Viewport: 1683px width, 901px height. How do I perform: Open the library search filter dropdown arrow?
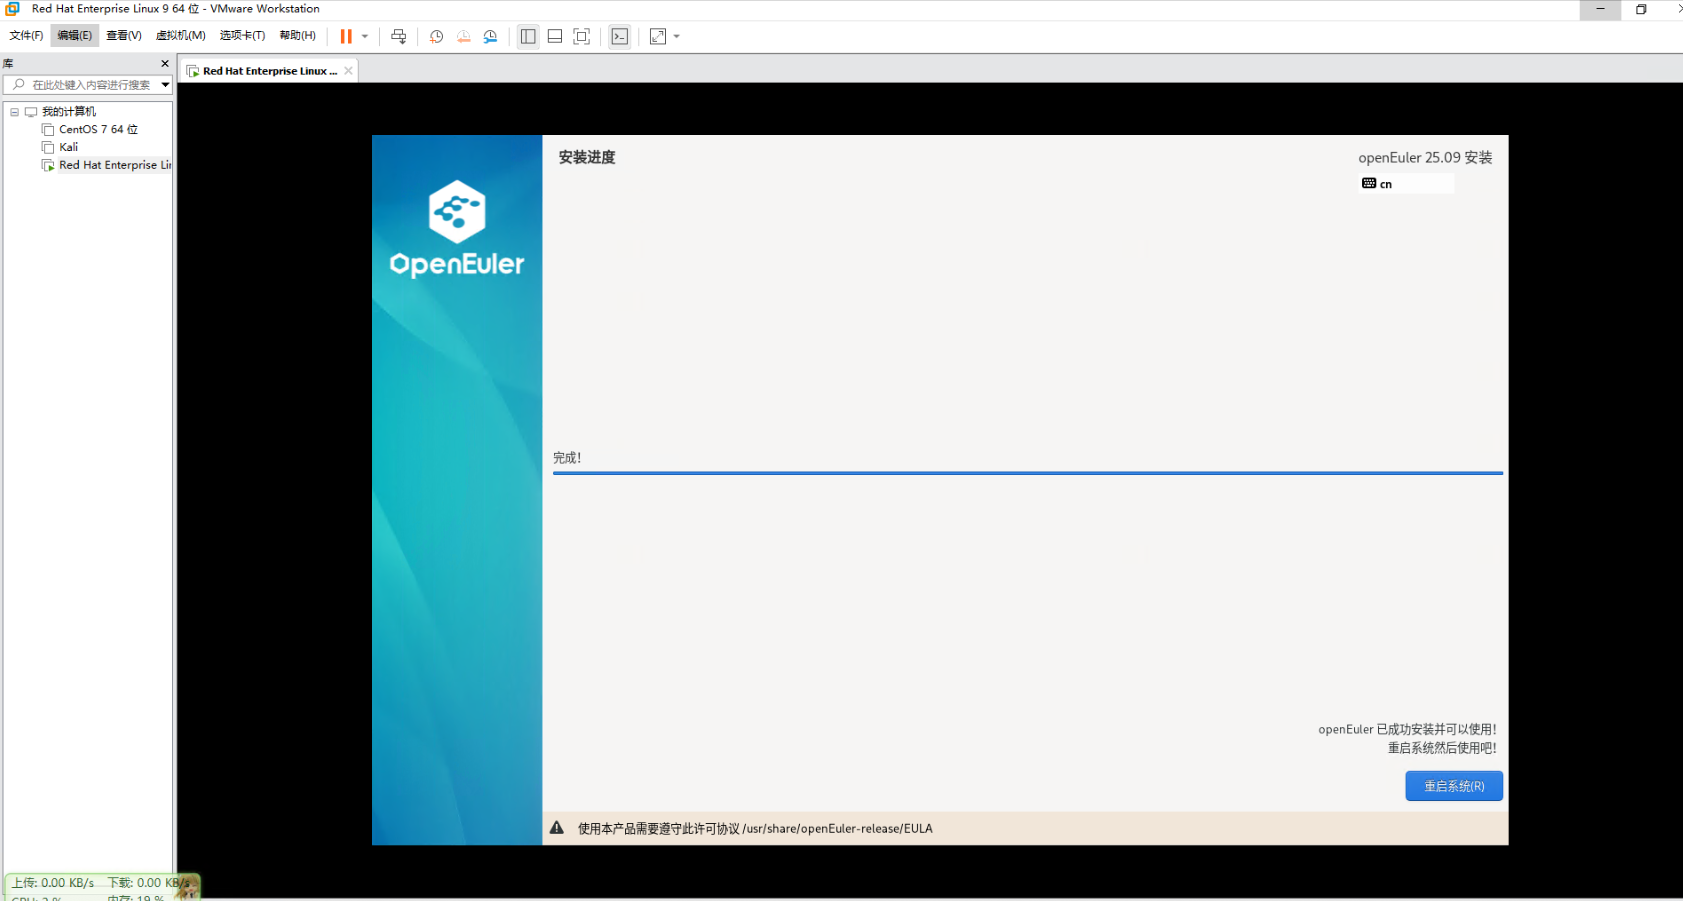(165, 85)
